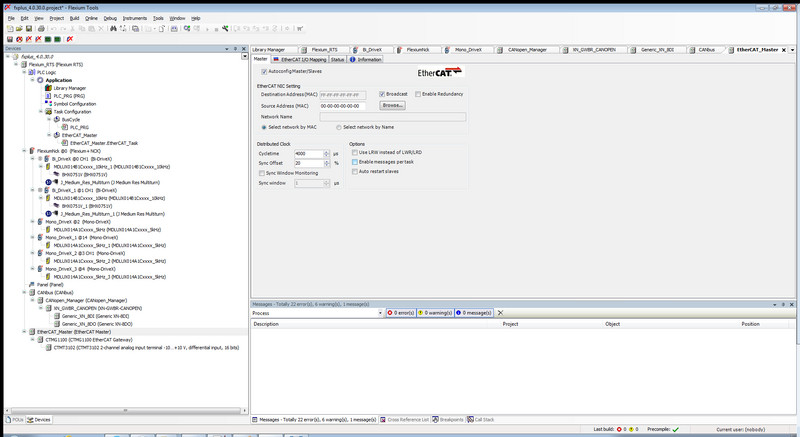Click the Symbol Configuration icon in the tree

pos(49,103)
